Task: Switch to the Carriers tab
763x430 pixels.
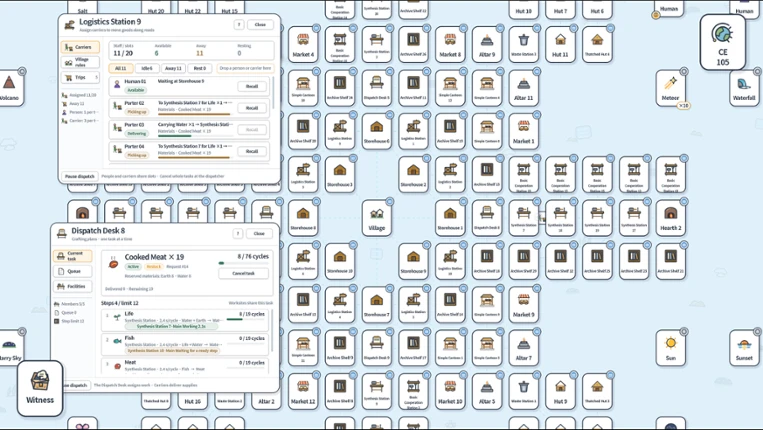Action: click(x=80, y=47)
